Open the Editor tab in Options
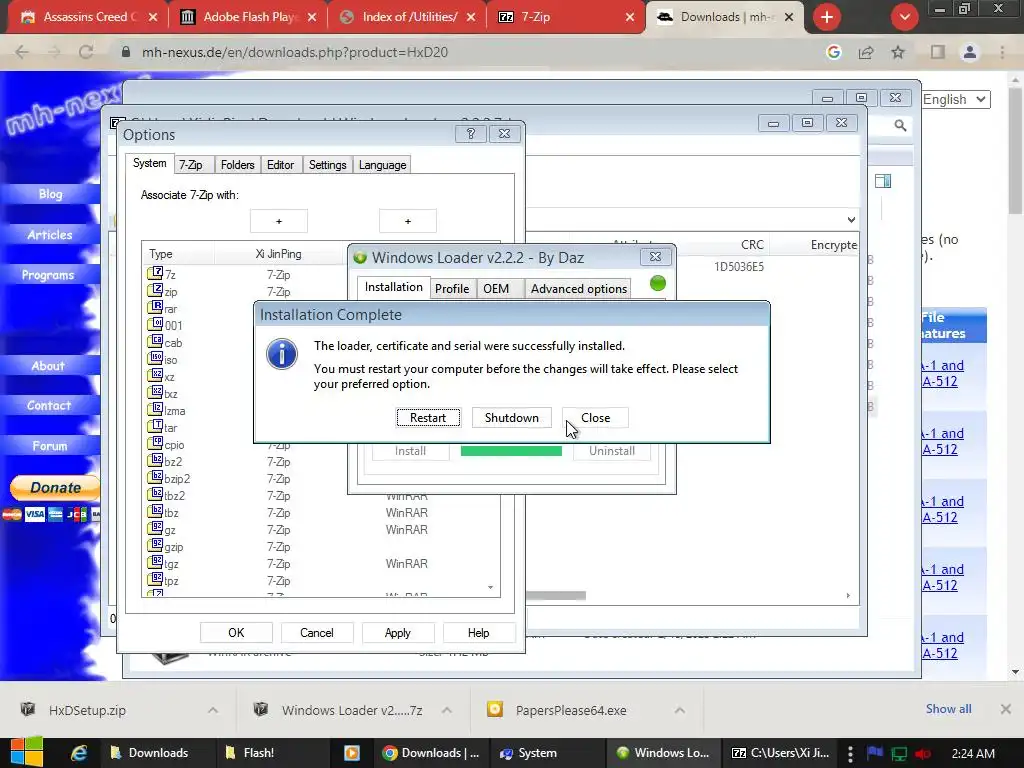The width and height of the screenshot is (1024, 768). tap(280, 165)
